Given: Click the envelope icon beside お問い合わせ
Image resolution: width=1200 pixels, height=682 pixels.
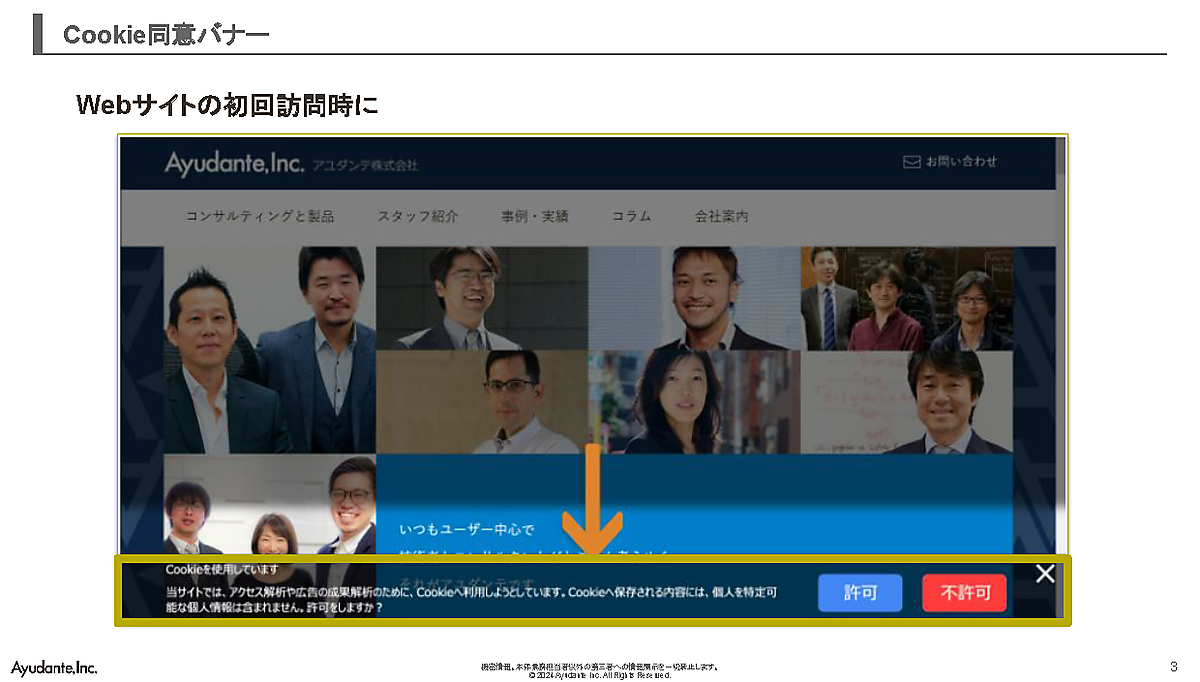Looking at the screenshot, I should [x=911, y=162].
